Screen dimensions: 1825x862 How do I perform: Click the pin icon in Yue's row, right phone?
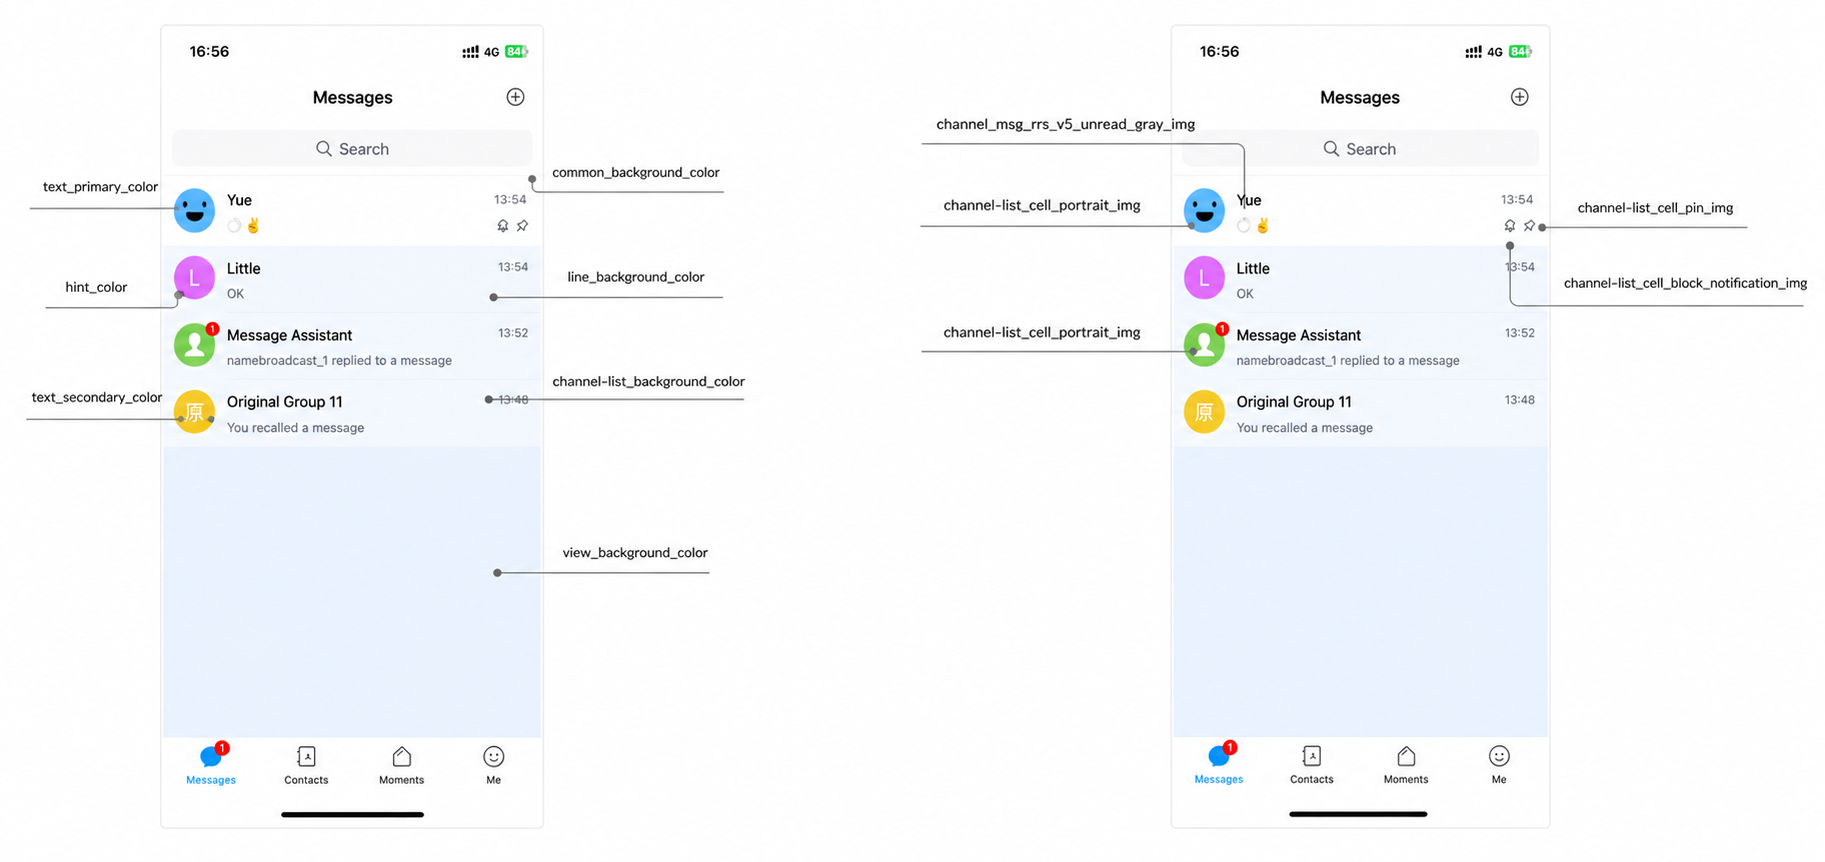(1529, 226)
